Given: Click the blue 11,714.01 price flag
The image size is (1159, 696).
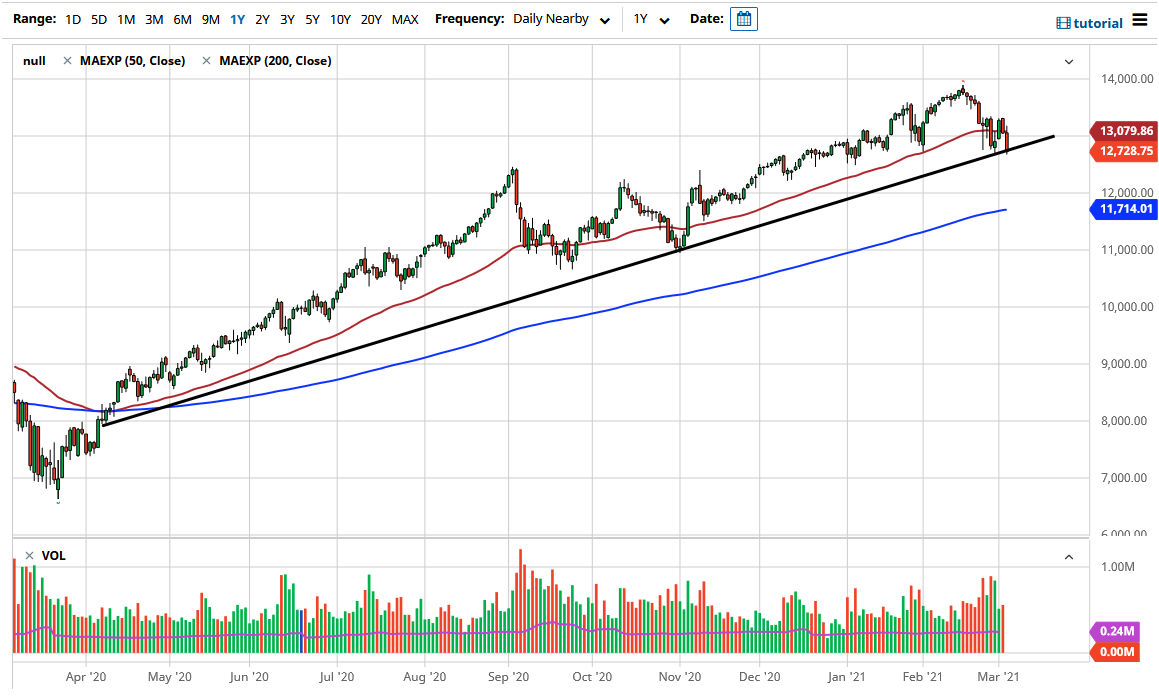Looking at the screenshot, I should (1124, 209).
